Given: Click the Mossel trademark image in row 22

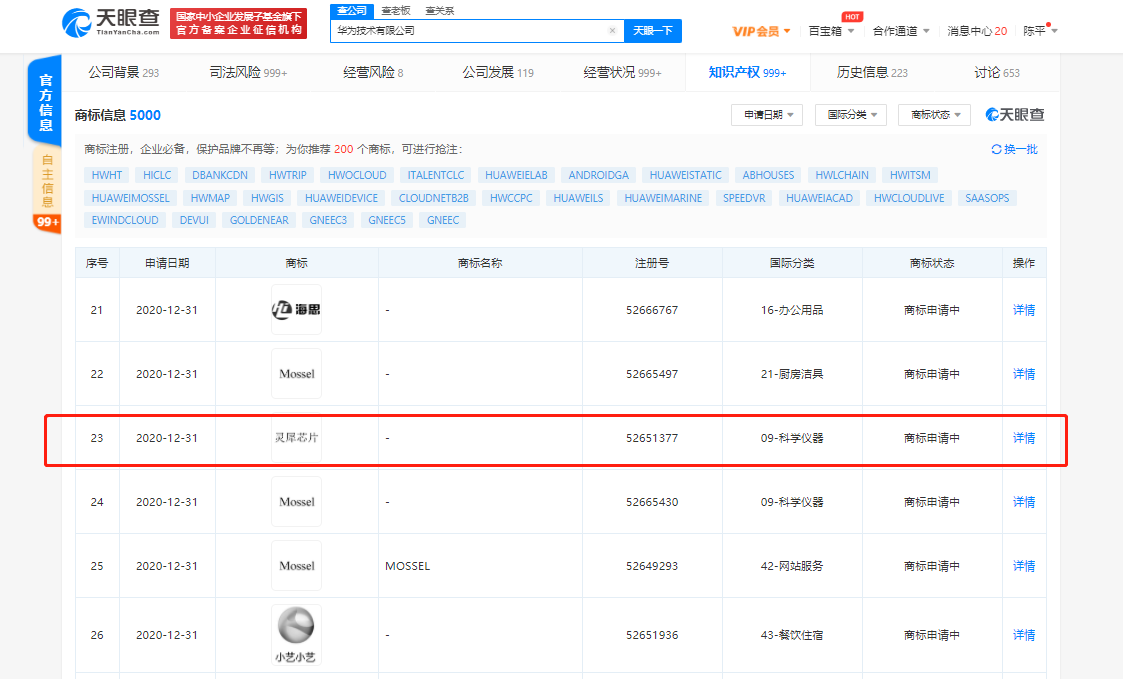Looking at the screenshot, I should (296, 373).
